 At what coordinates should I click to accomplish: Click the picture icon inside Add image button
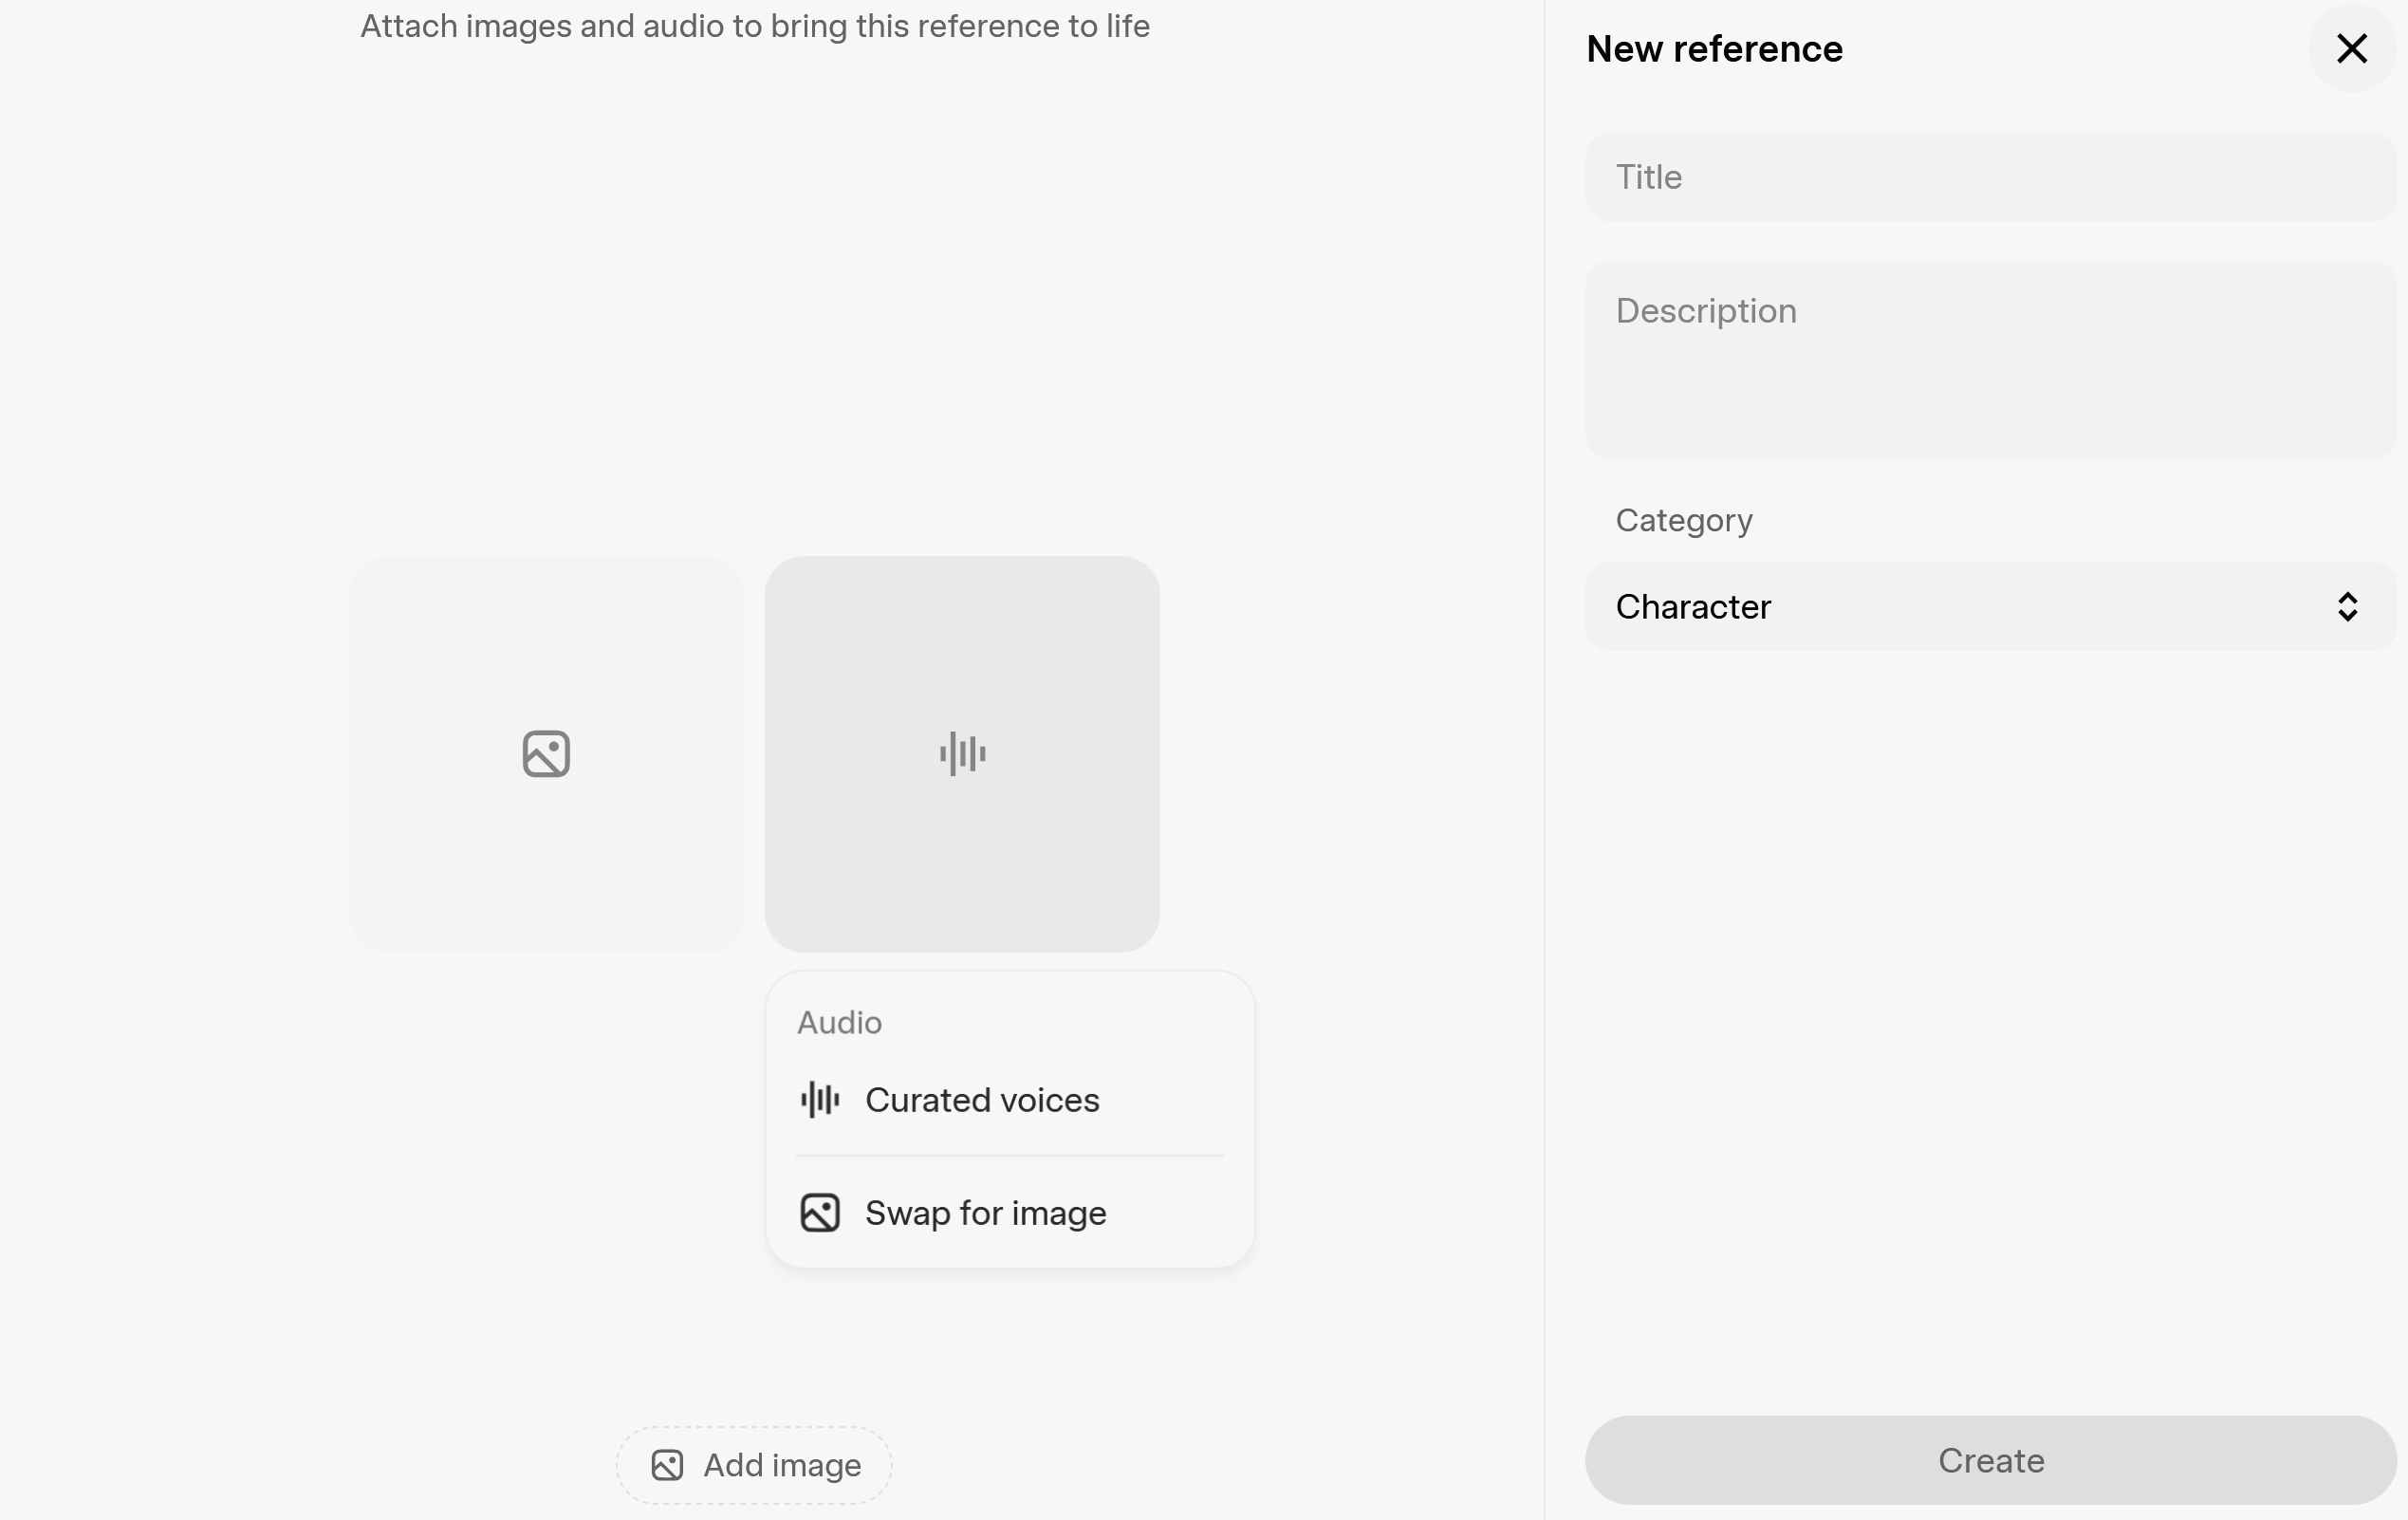click(x=667, y=1465)
